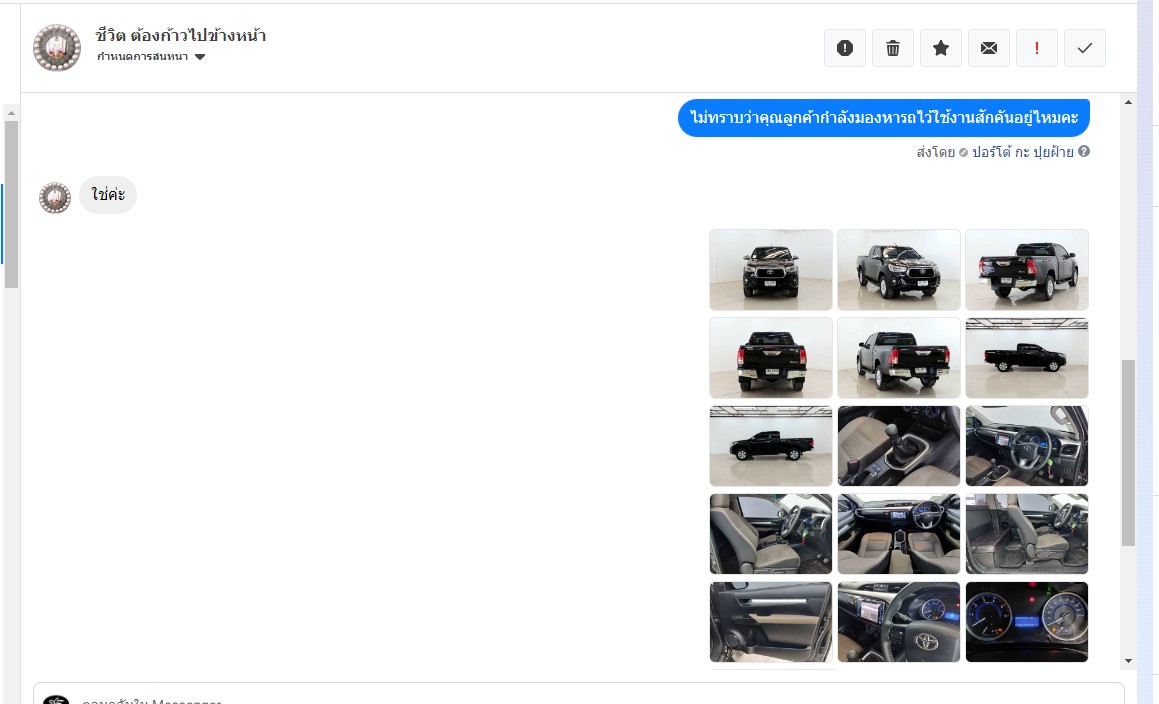Open door panel interior photo

(x=771, y=622)
